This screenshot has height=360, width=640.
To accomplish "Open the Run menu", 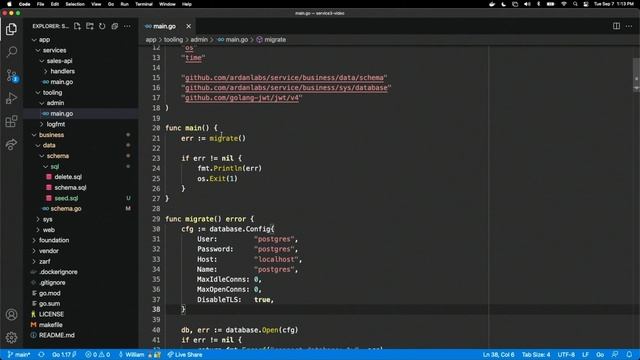I will 124,4.
